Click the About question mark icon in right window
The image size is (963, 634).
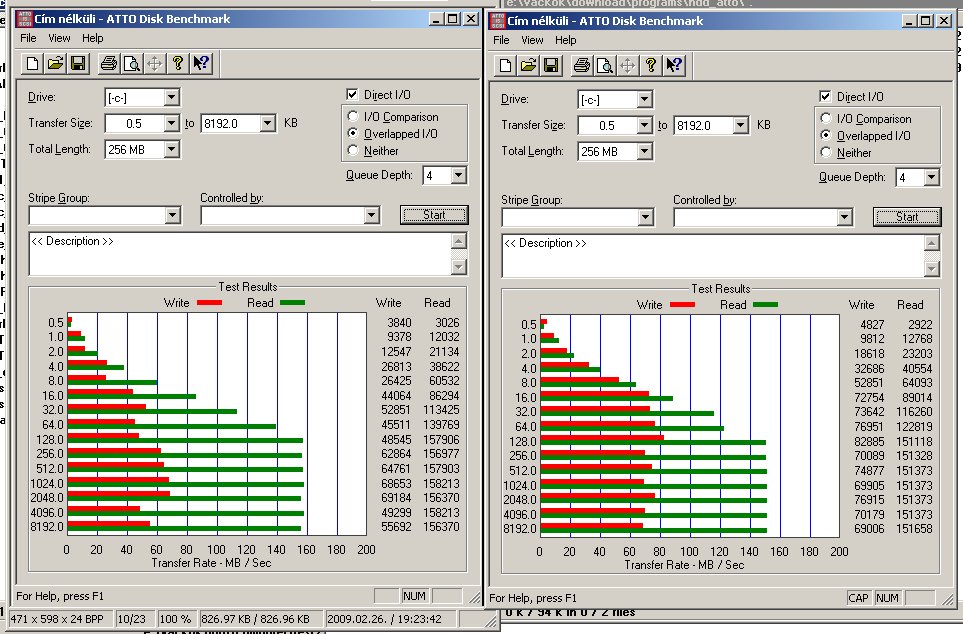click(x=650, y=65)
